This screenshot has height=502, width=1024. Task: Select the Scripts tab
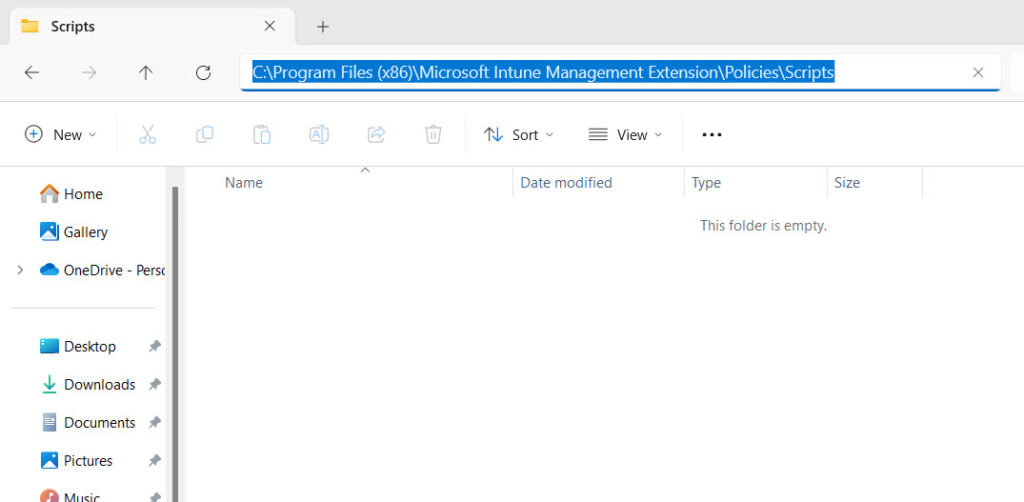[x=152, y=26]
